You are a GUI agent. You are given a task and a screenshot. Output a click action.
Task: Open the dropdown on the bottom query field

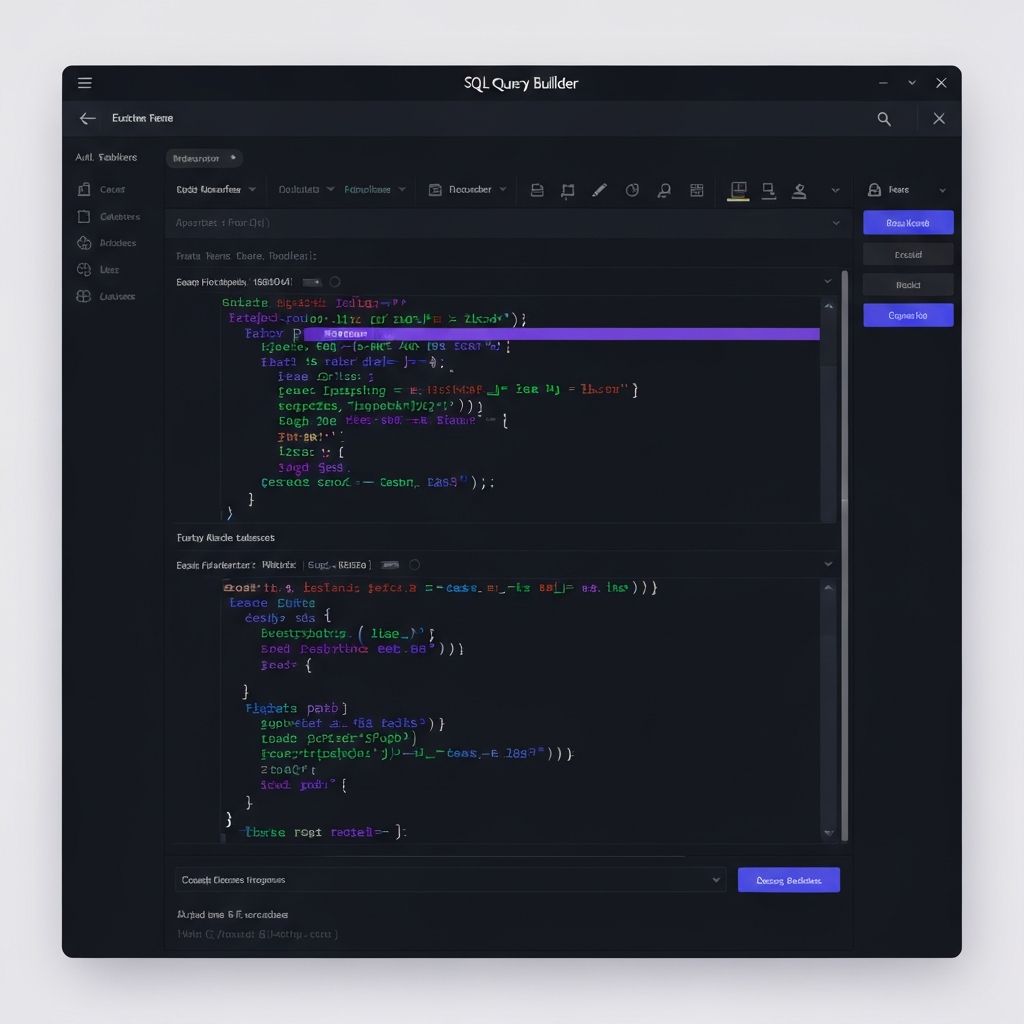click(x=716, y=879)
